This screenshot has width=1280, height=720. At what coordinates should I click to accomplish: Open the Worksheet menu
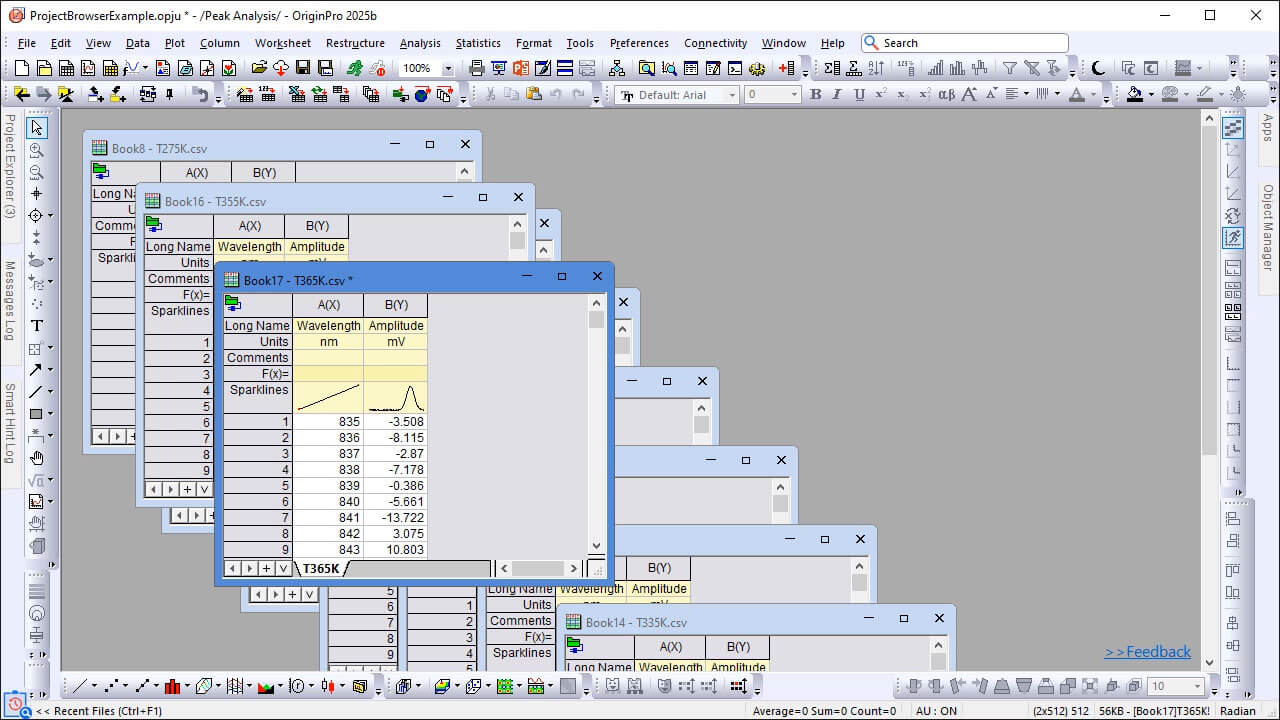tap(282, 43)
